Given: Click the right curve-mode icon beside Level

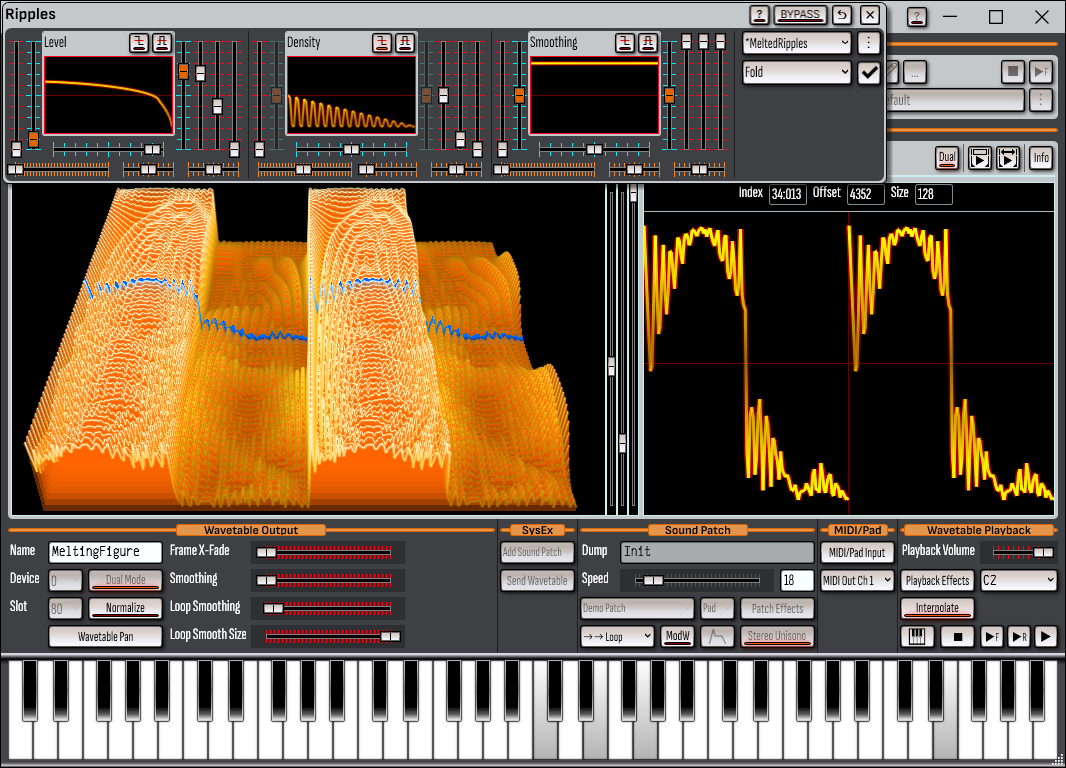Looking at the screenshot, I should [x=162, y=43].
